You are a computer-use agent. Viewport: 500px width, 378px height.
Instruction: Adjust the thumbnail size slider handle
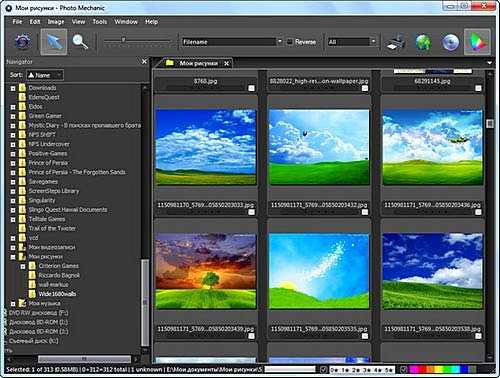click(x=123, y=40)
